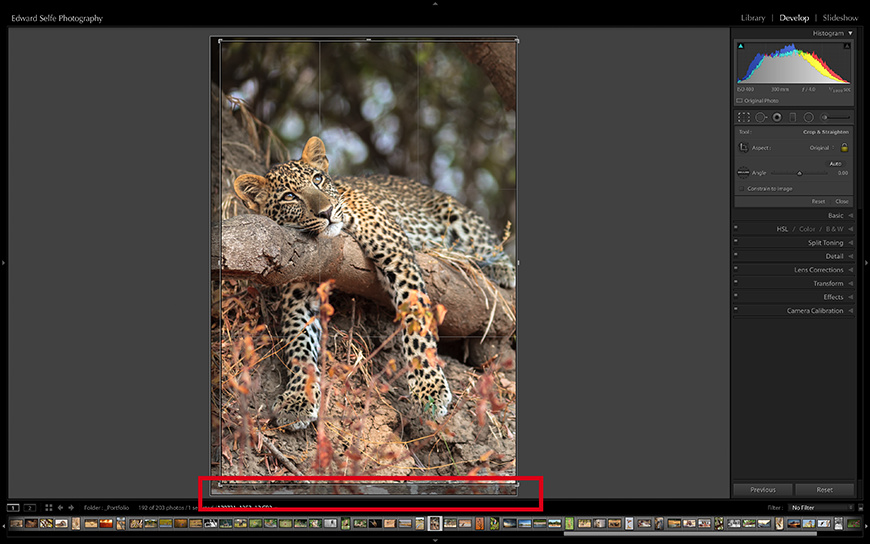
Task: Toggle the HSL panel on/off switch
Action: [736, 227]
